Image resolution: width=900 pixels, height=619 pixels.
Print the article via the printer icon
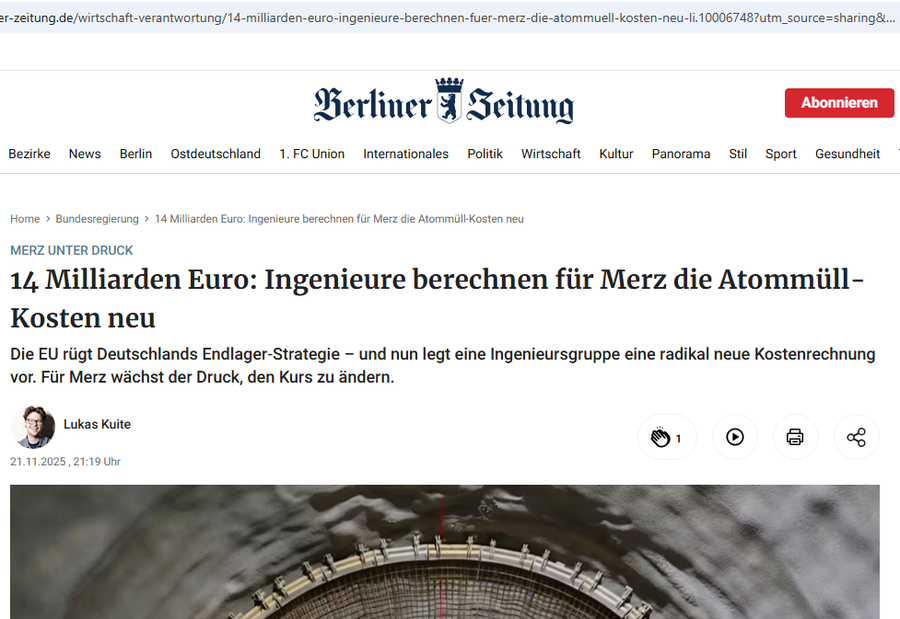[795, 437]
